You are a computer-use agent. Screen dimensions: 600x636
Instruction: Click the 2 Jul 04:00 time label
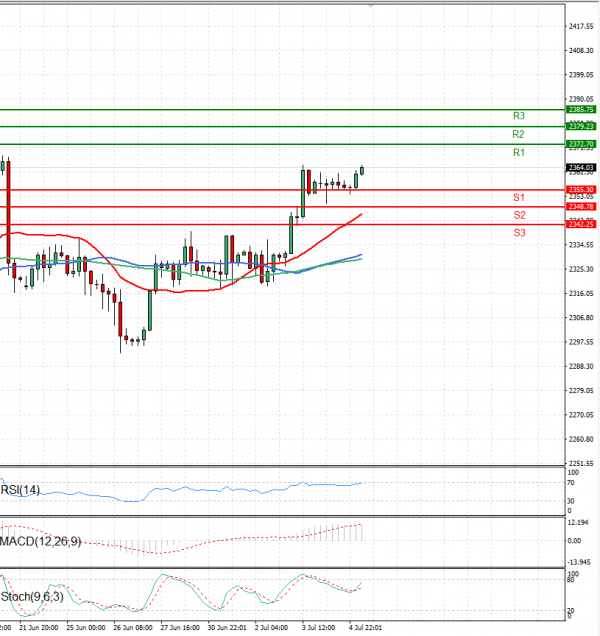pyautogui.click(x=271, y=627)
